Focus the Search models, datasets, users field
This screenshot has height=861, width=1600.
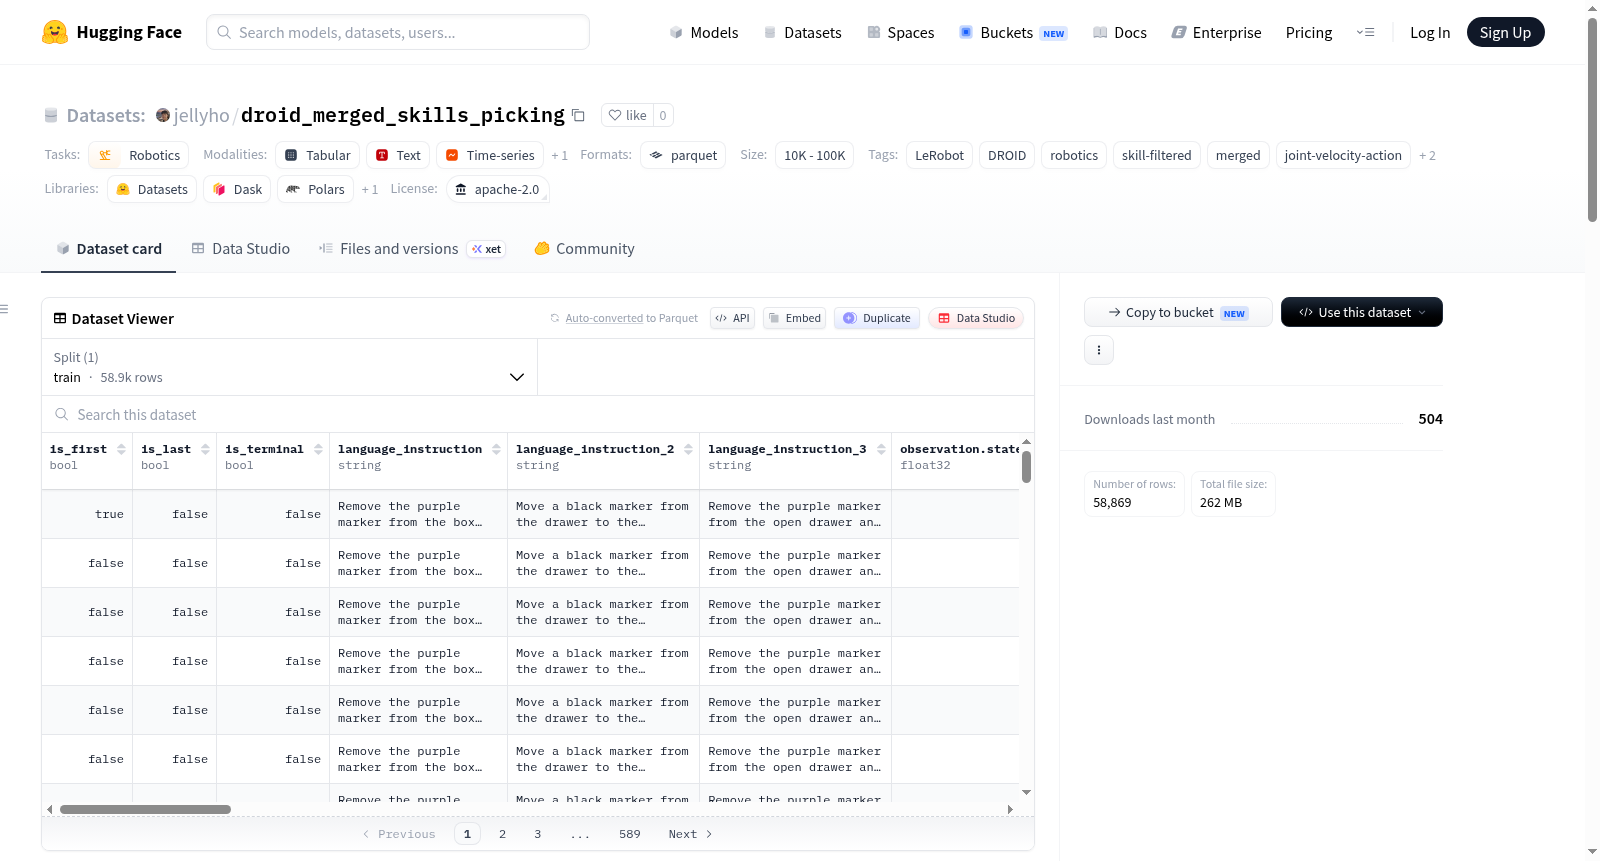(398, 32)
